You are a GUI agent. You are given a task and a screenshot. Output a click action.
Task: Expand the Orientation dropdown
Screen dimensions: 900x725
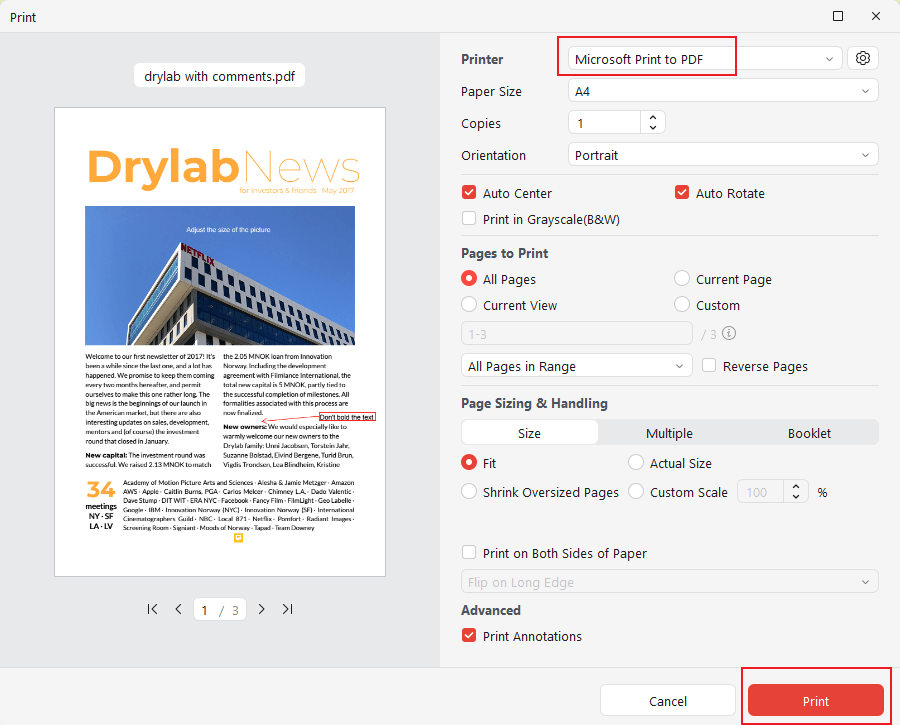722,154
